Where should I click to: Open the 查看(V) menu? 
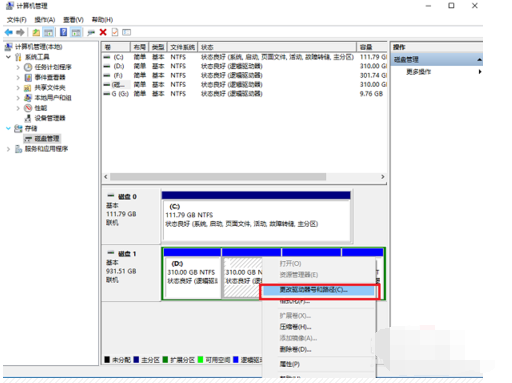click(73, 20)
